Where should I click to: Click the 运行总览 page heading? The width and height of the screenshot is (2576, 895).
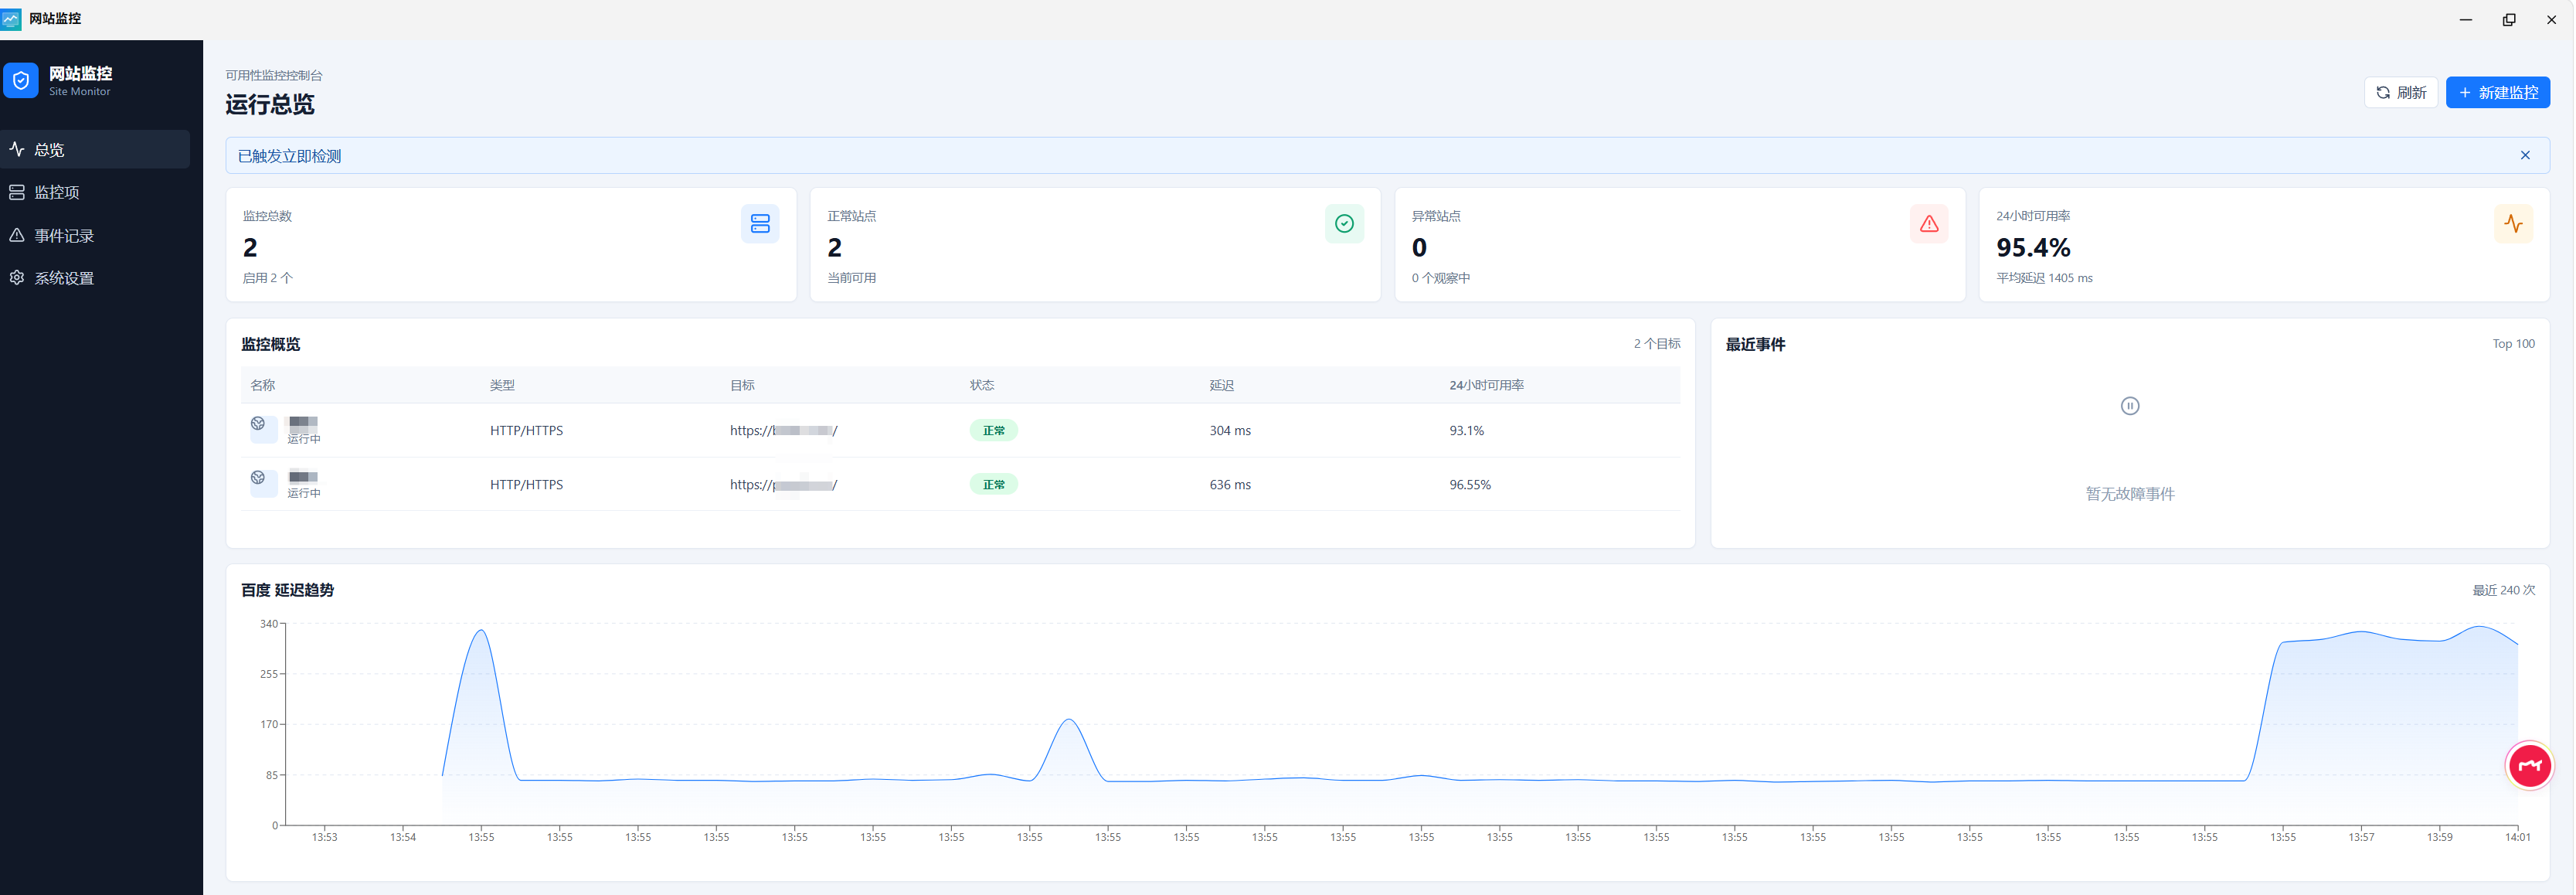click(270, 104)
